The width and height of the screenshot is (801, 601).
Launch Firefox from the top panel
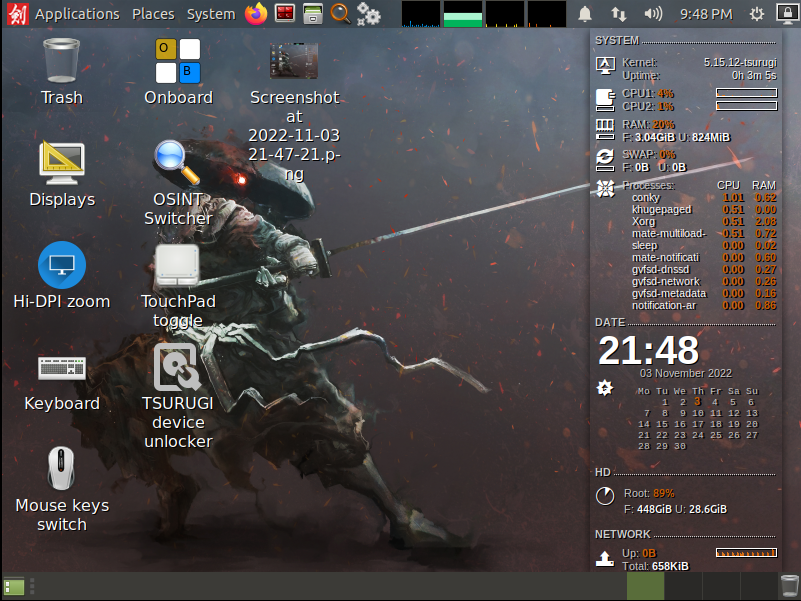(256, 14)
